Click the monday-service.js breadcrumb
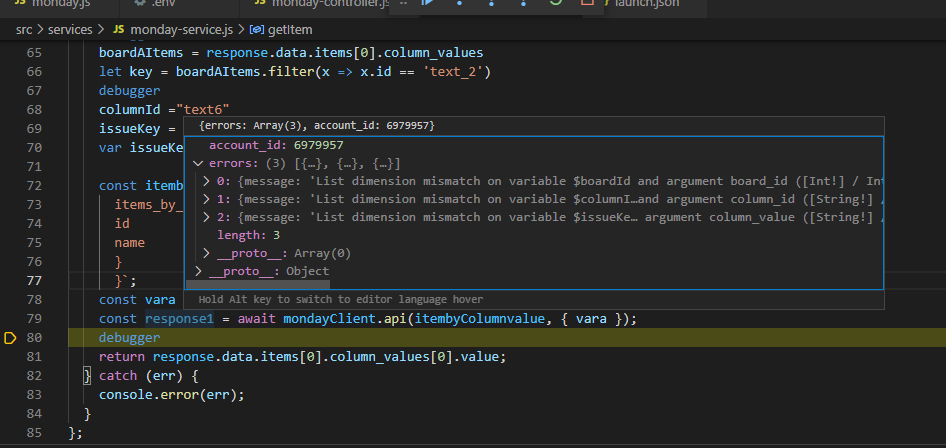This screenshot has height=448, width=946. 183,30
